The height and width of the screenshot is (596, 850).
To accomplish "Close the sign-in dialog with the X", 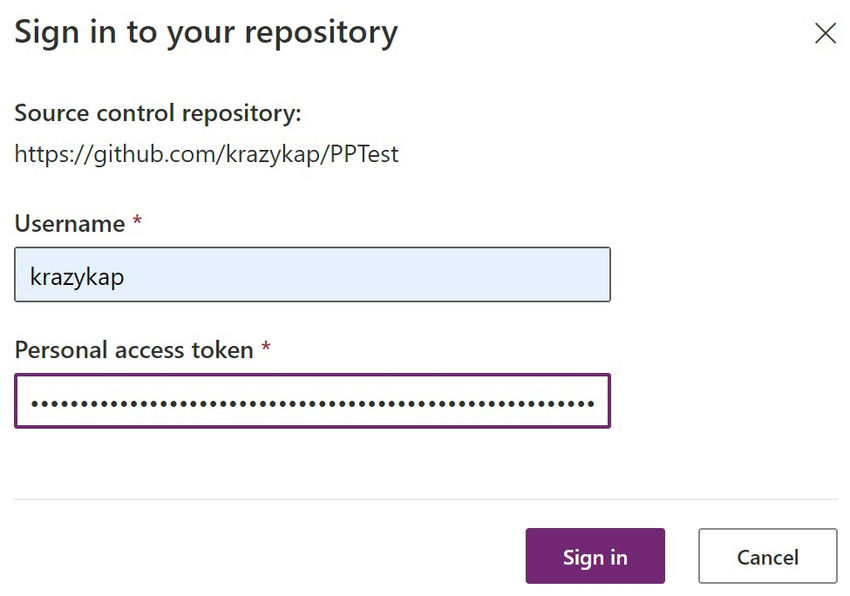I will 824,33.
